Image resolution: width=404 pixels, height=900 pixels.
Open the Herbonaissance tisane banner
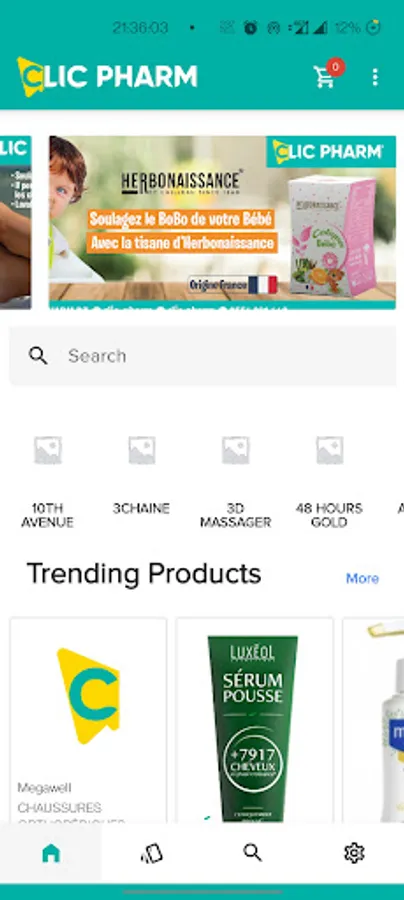click(222, 222)
